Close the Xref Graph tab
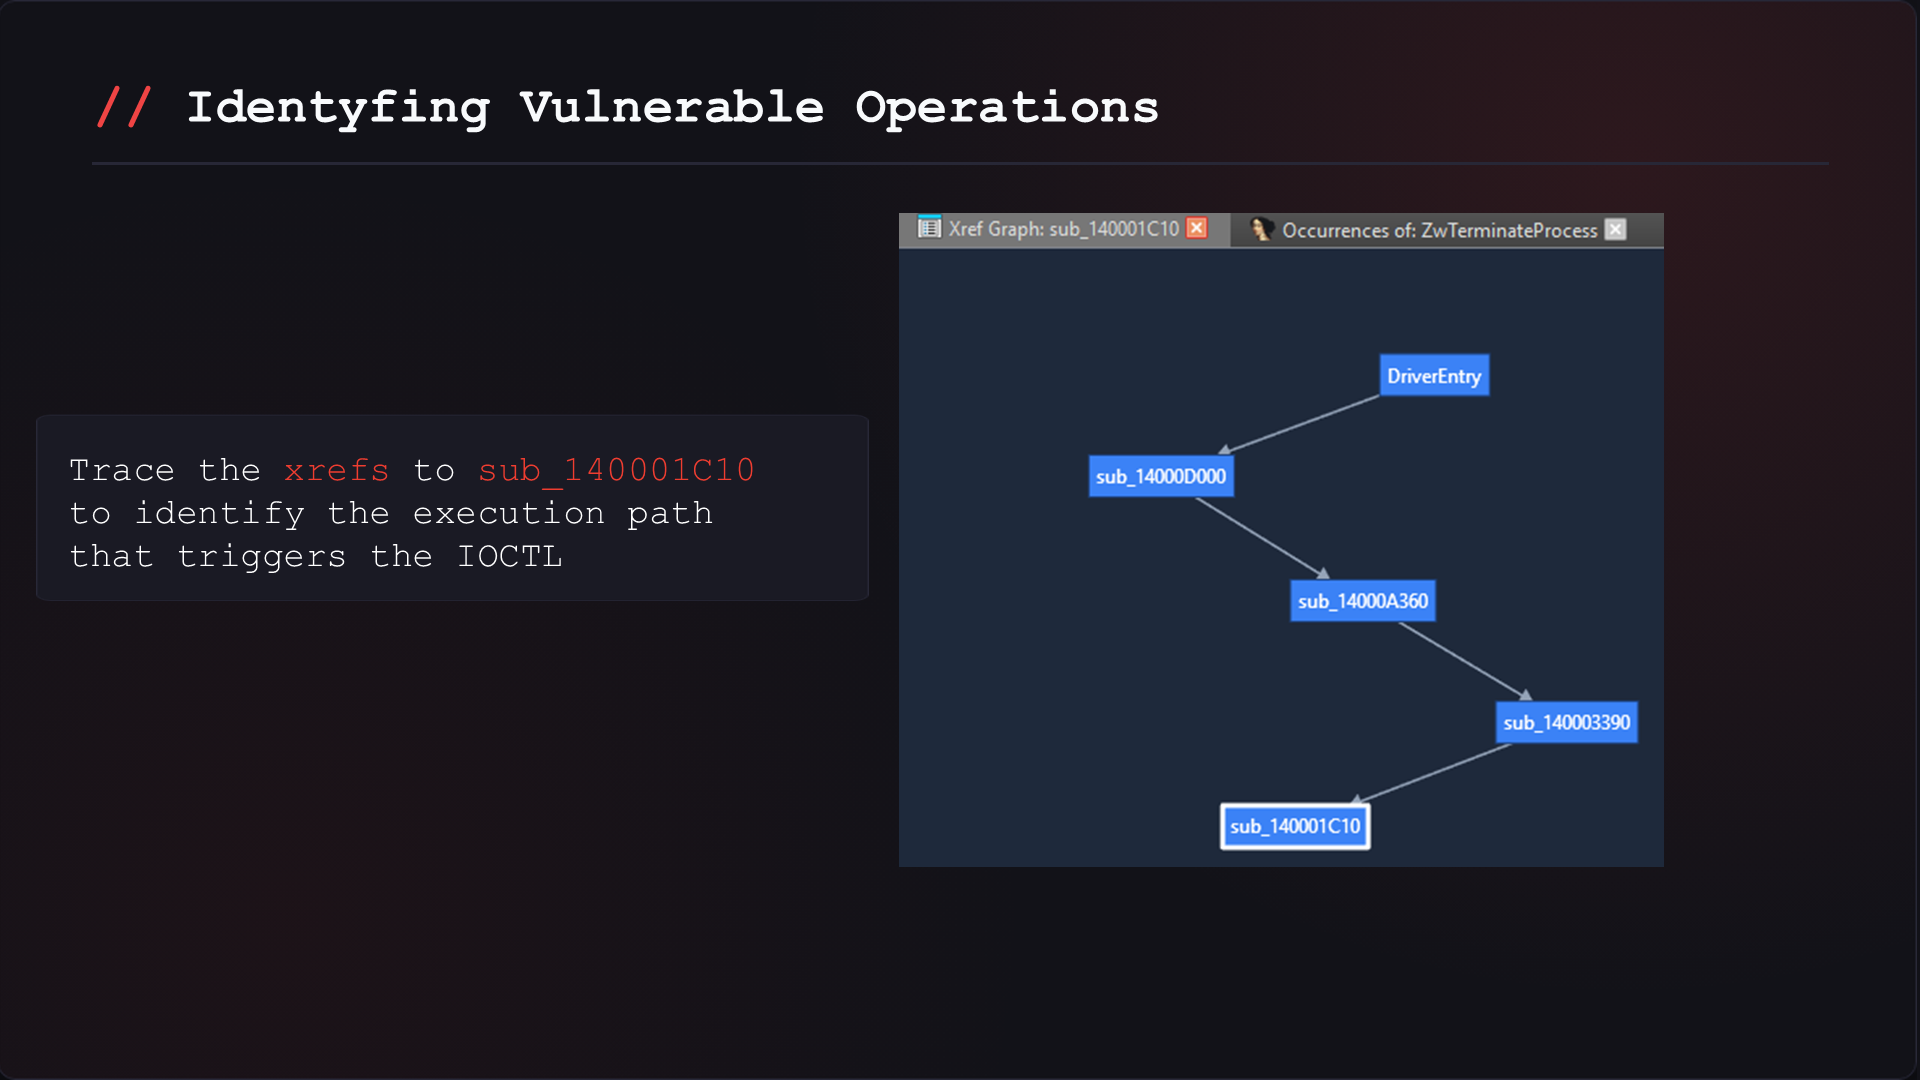 point(1196,228)
